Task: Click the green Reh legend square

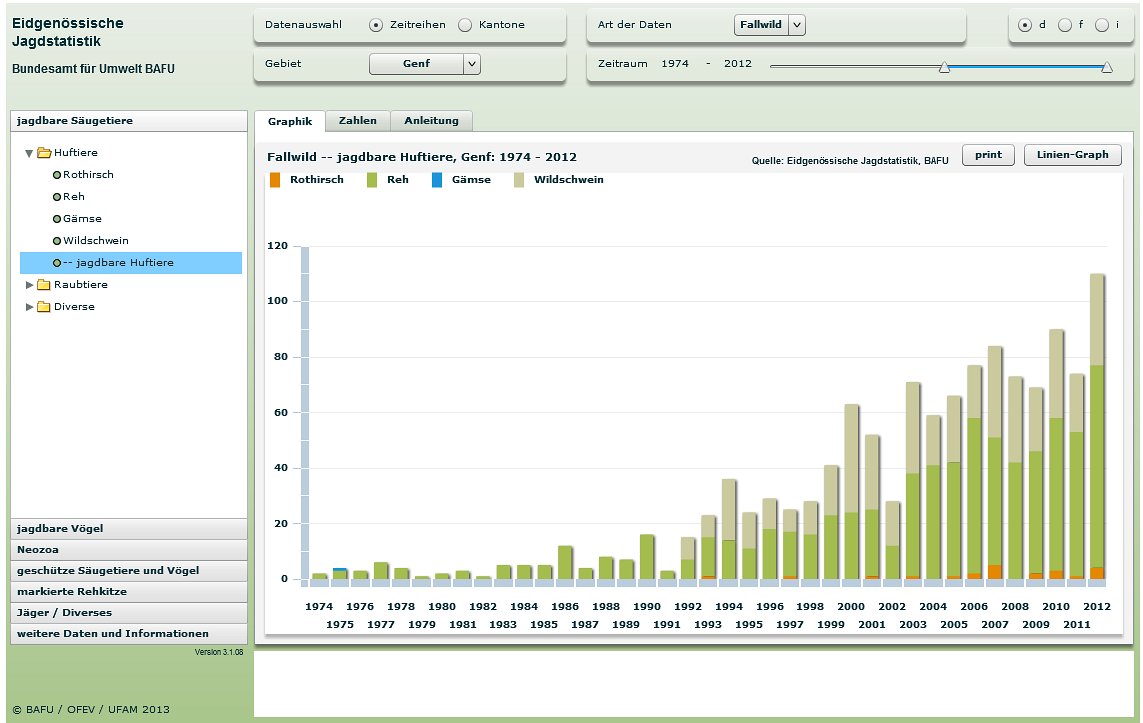Action: 372,180
